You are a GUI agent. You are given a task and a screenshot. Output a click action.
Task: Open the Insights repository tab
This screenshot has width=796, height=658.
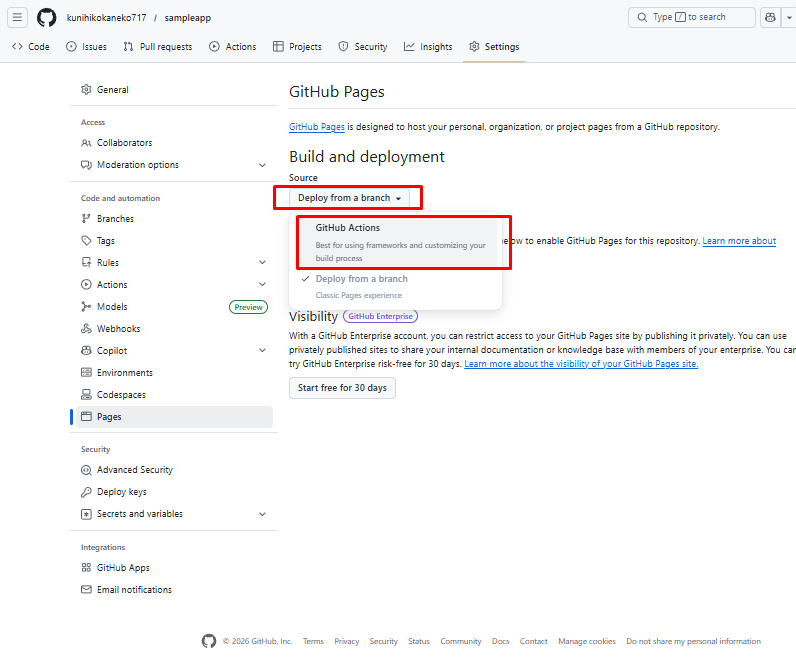click(428, 47)
